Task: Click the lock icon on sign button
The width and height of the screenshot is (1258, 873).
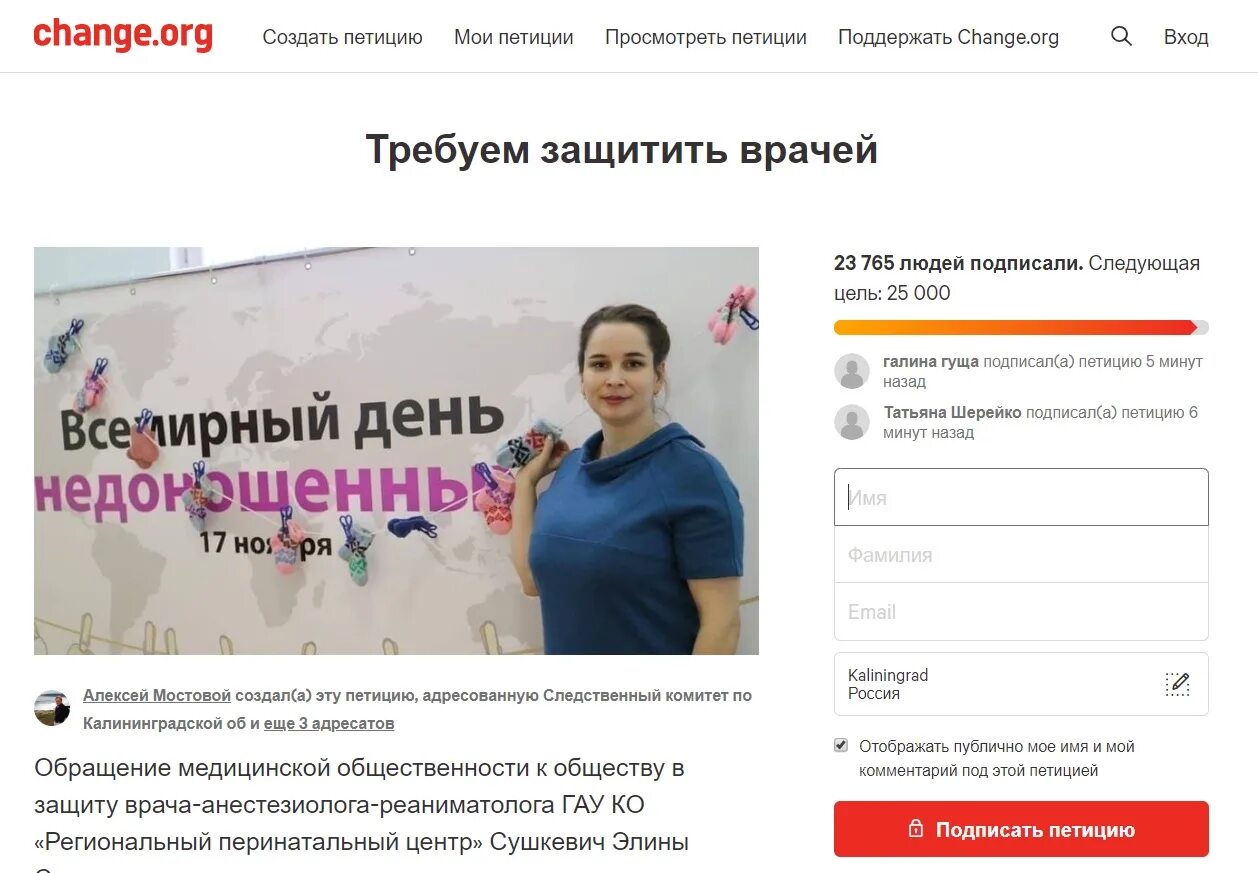Action: (915, 829)
